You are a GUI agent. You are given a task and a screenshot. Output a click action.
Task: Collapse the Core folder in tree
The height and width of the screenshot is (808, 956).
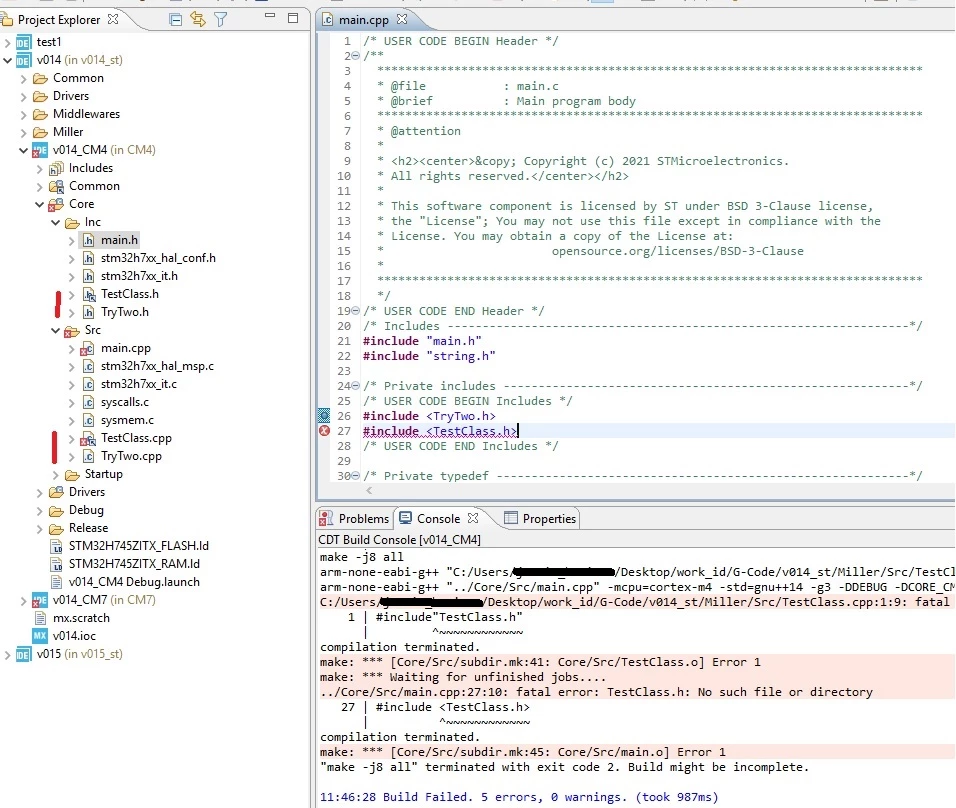click(x=40, y=204)
